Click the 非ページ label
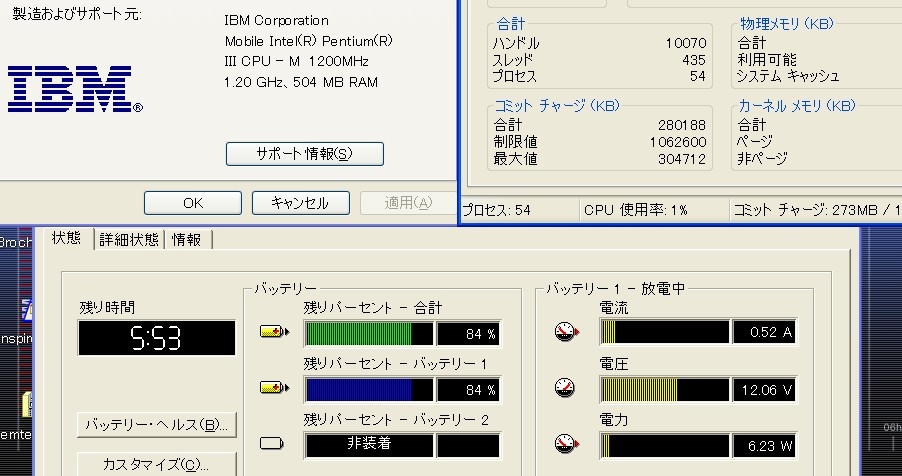The width and height of the screenshot is (902, 476). click(762, 159)
